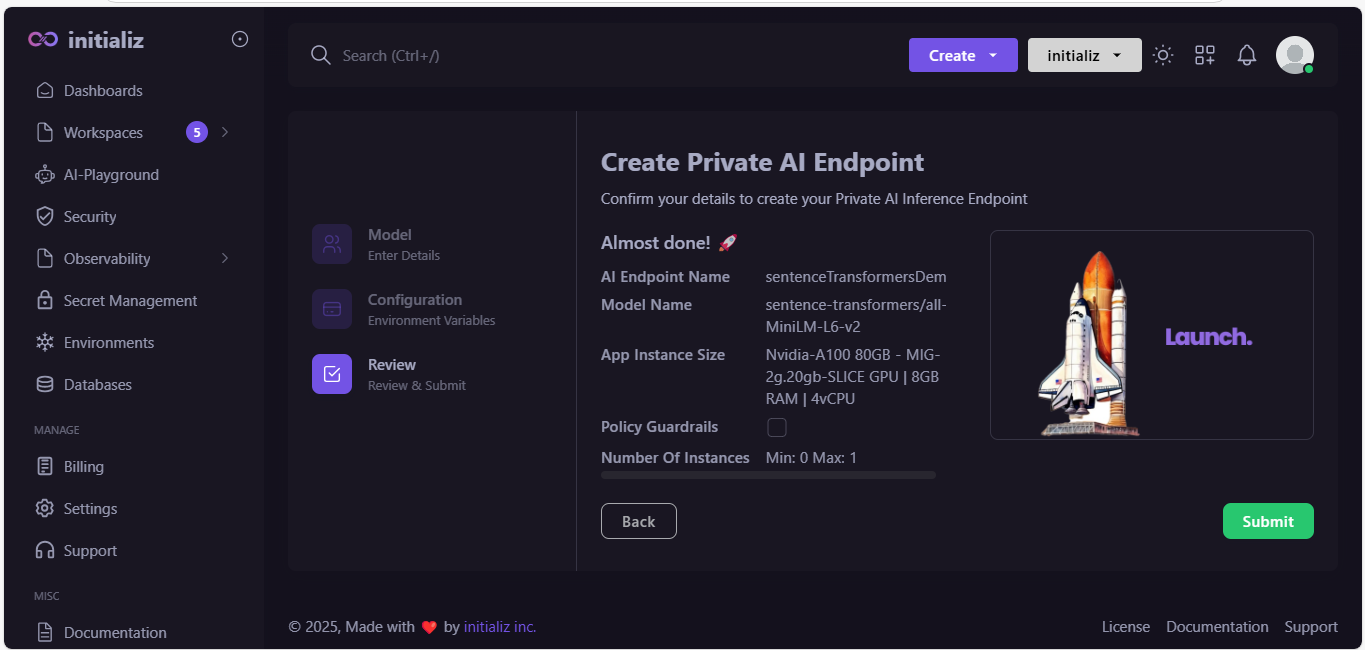The image size is (1365, 650).
Task: Open the initializ organization dropdown
Action: click(x=1084, y=56)
